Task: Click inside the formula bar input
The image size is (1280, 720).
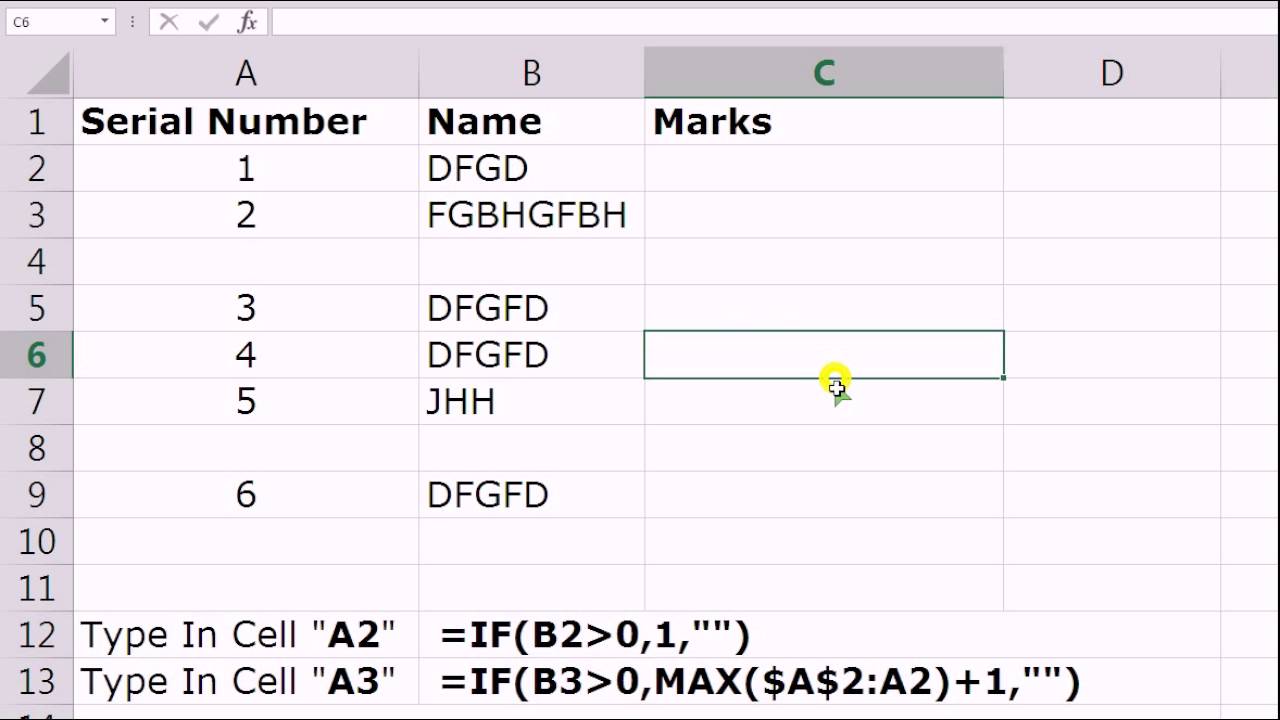Action: (x=774, y=21)
